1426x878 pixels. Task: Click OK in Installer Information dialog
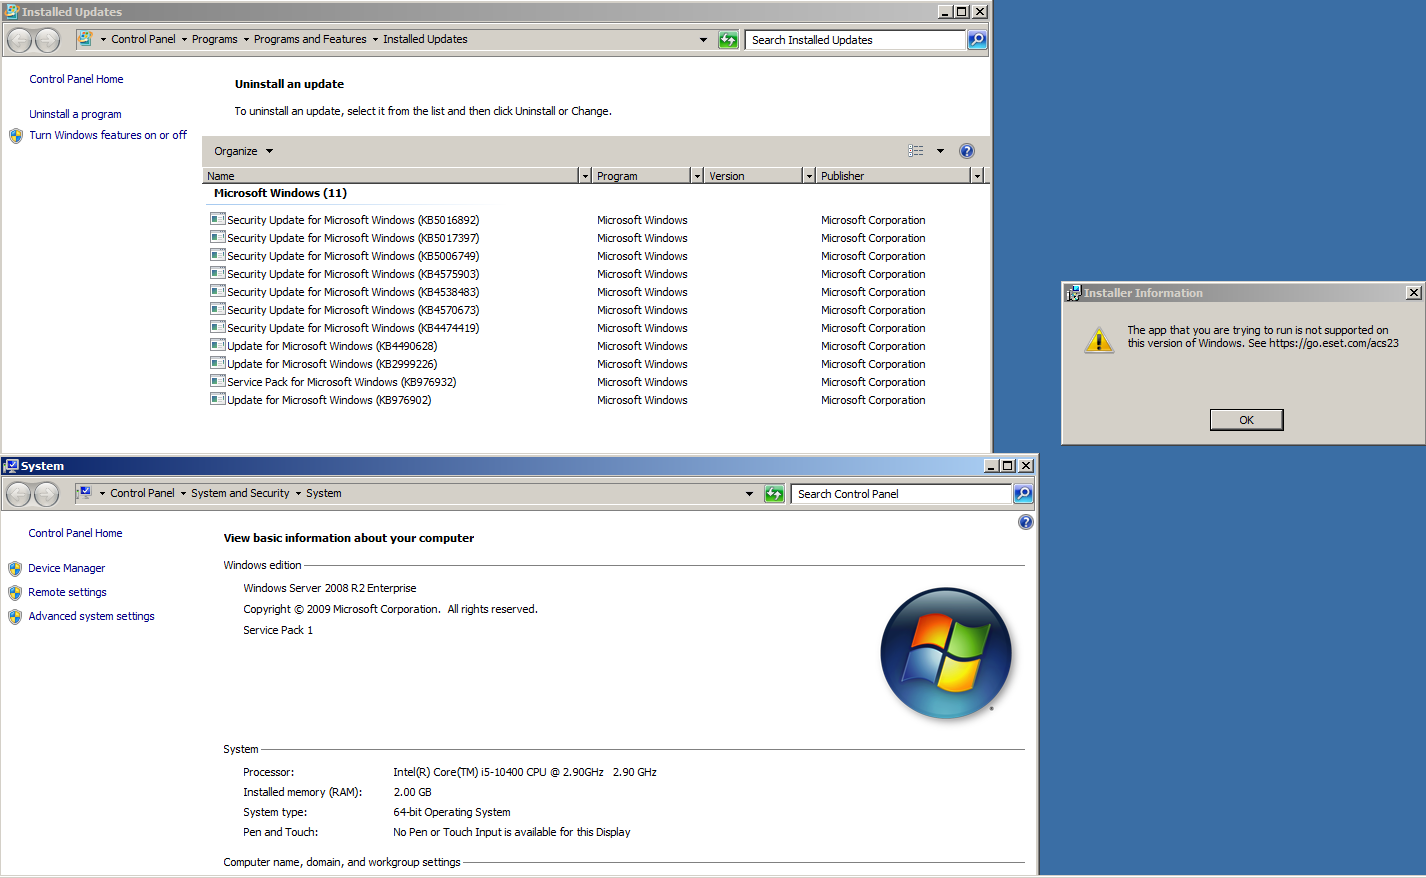1246,420
